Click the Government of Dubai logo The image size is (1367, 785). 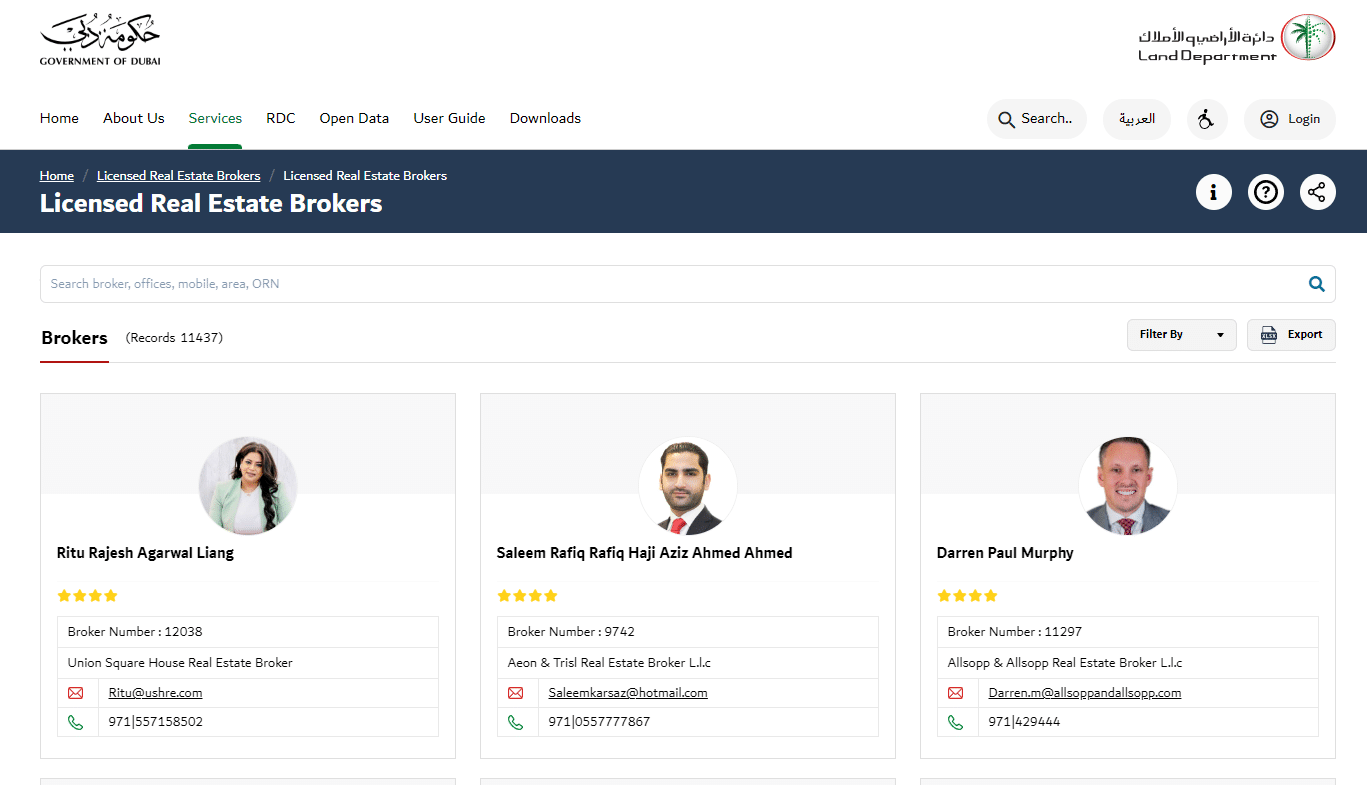point(99,38)
